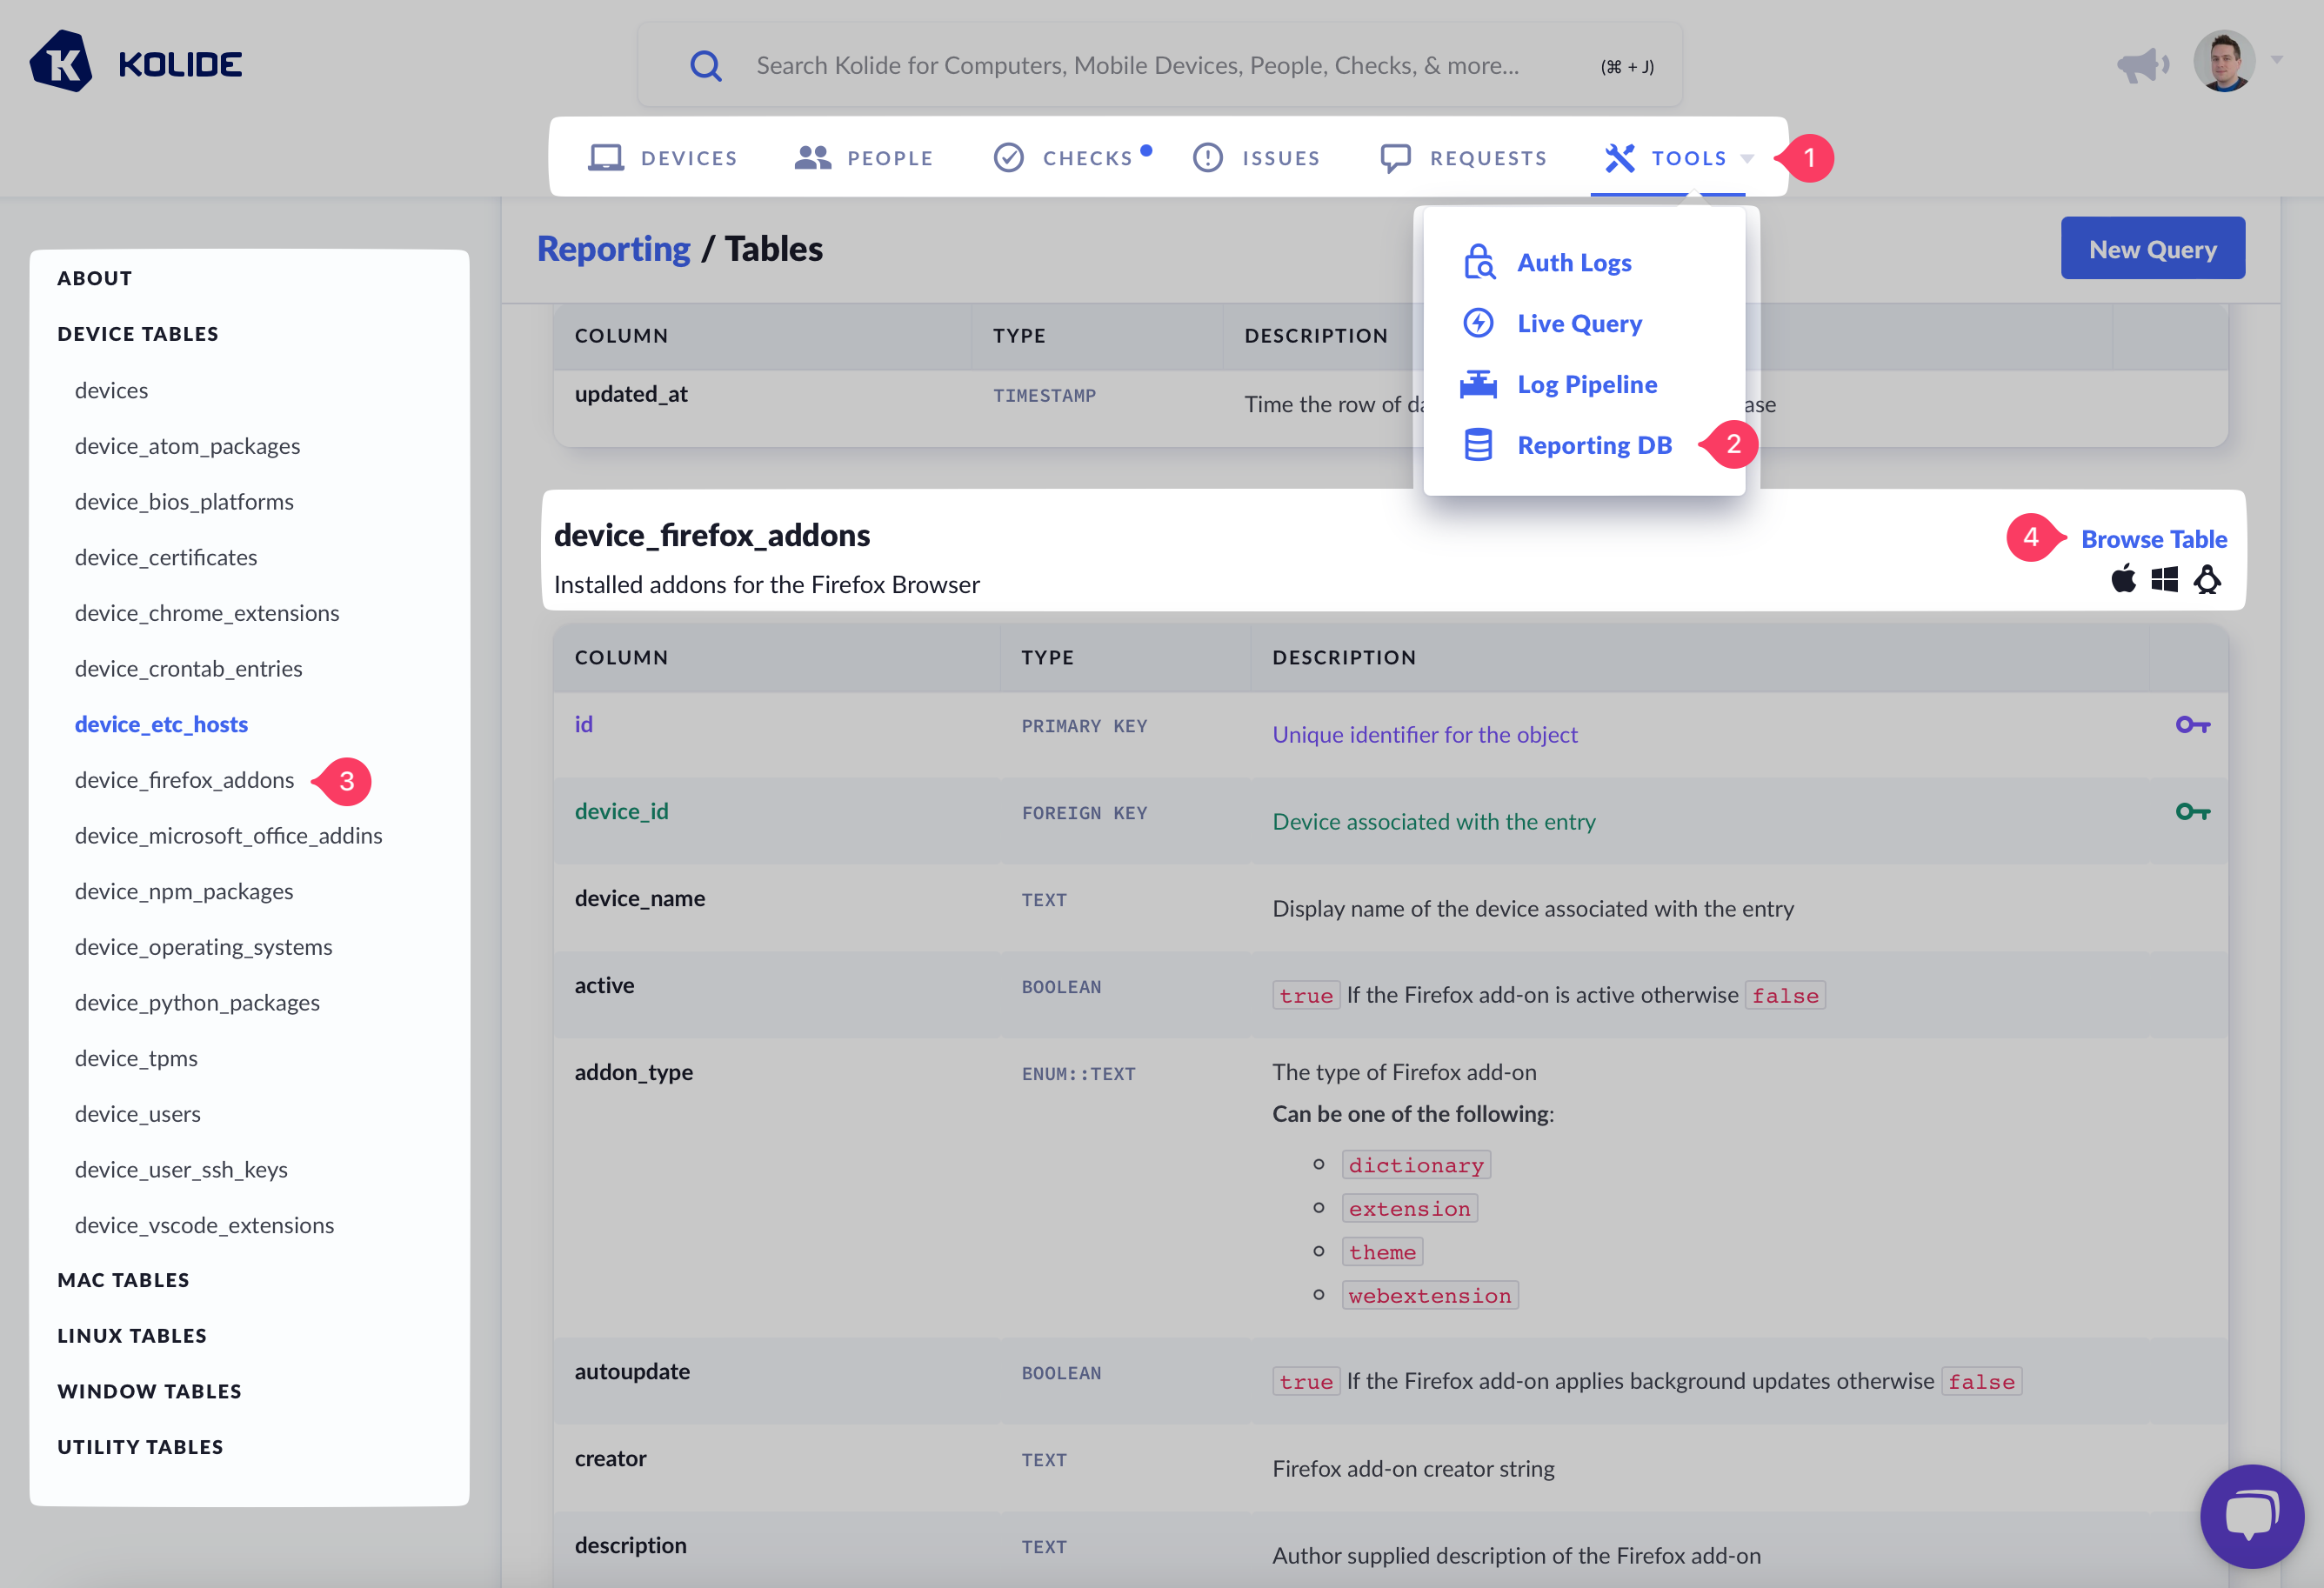Image resolution: width=2324 pixels, height=1588 pixels.
Task: Click the Linux penguin platform icon
Action: click(x=2207, y=579)
